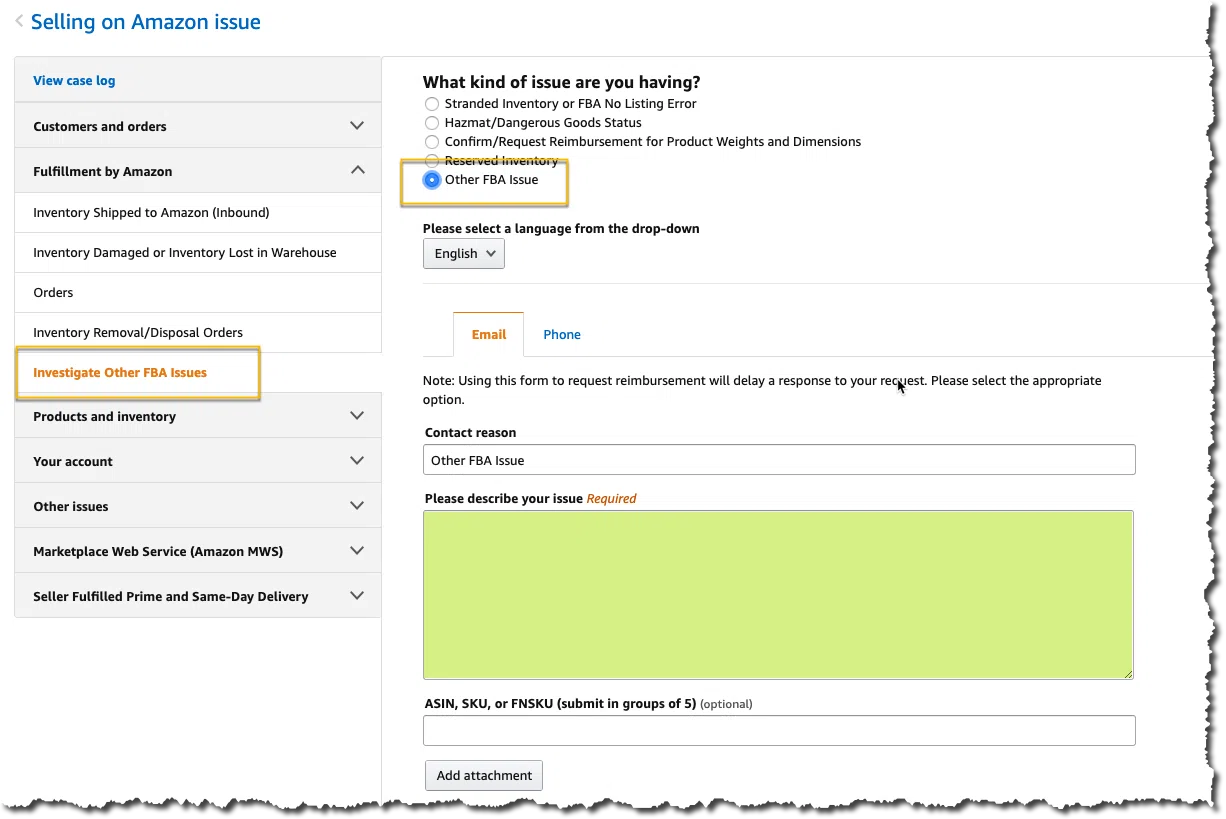Expand the Your account section
Viewport: 1226px width, 819px height.
(198, 461)
